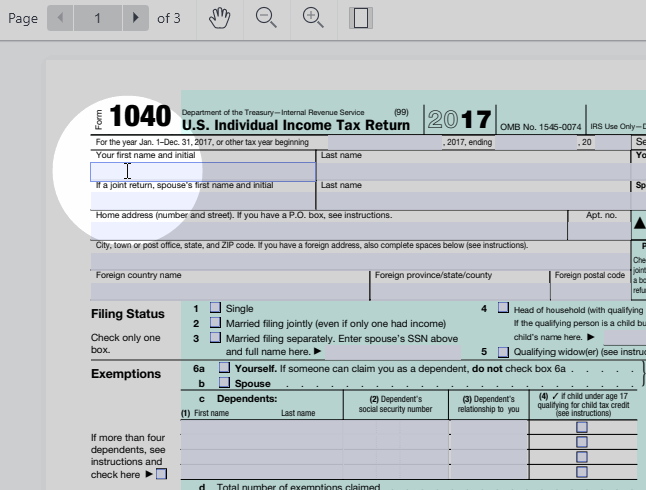
Task: Go to the next page arrow
Action: pyautogui.click(x=136, y=18)
